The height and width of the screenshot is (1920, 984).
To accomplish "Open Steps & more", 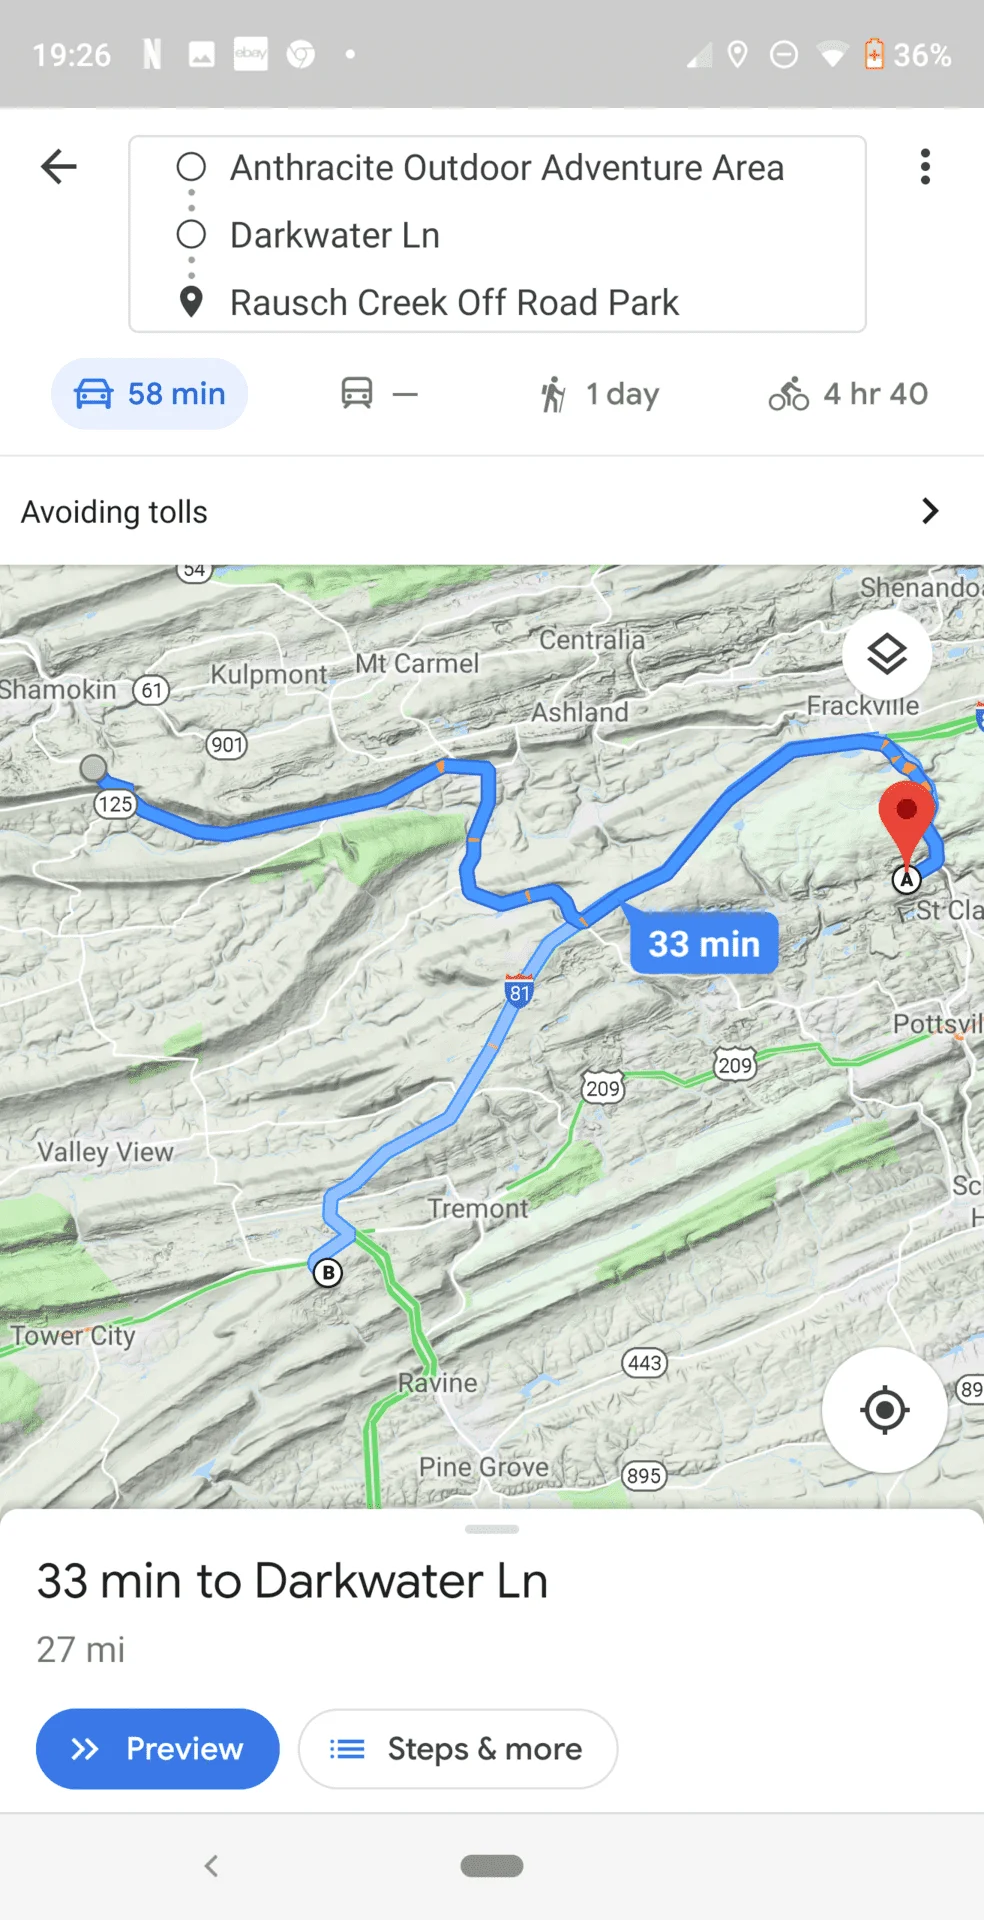I will (x=458, y=1749).
